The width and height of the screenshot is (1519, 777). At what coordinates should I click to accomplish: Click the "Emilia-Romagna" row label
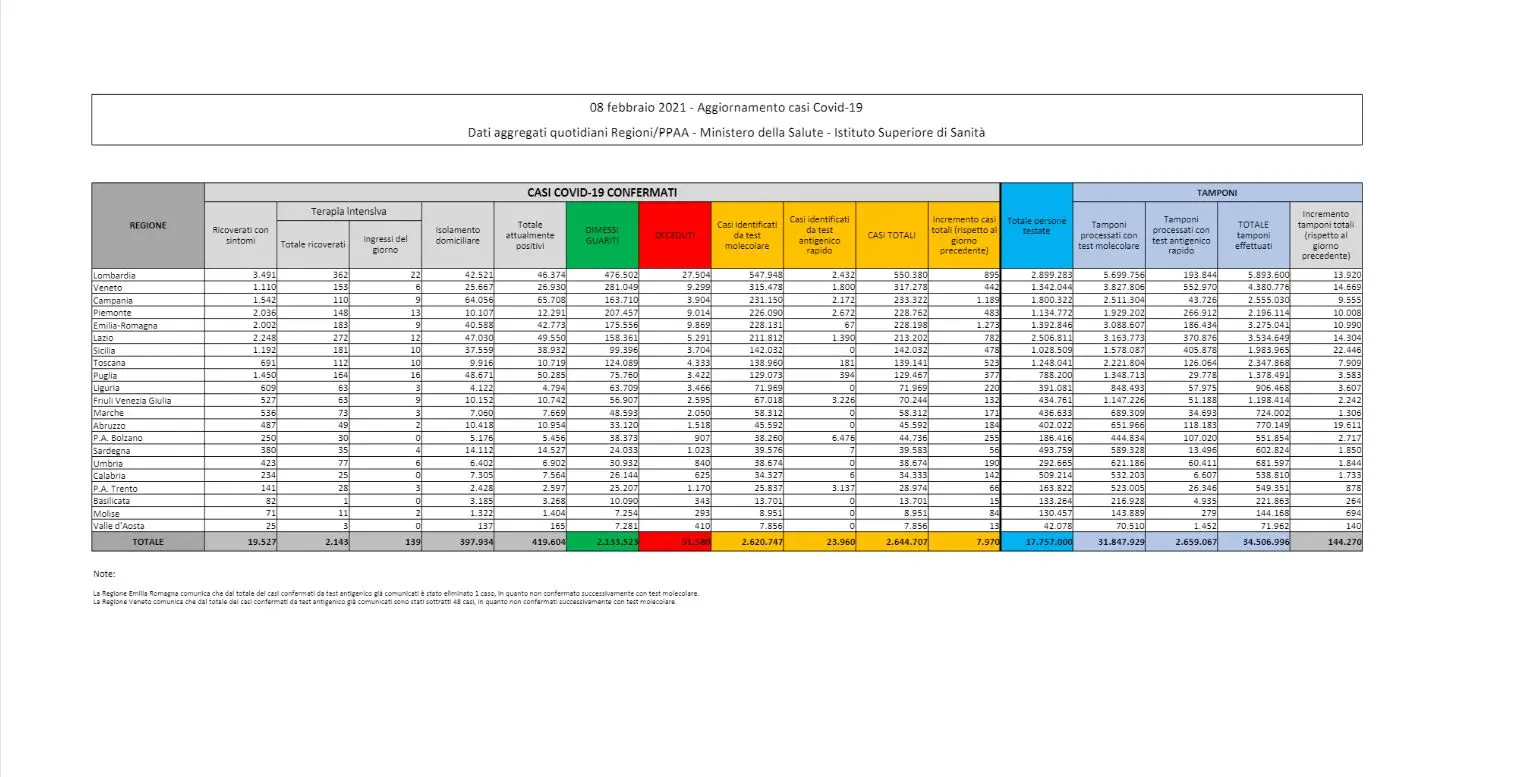click(148, 325)
